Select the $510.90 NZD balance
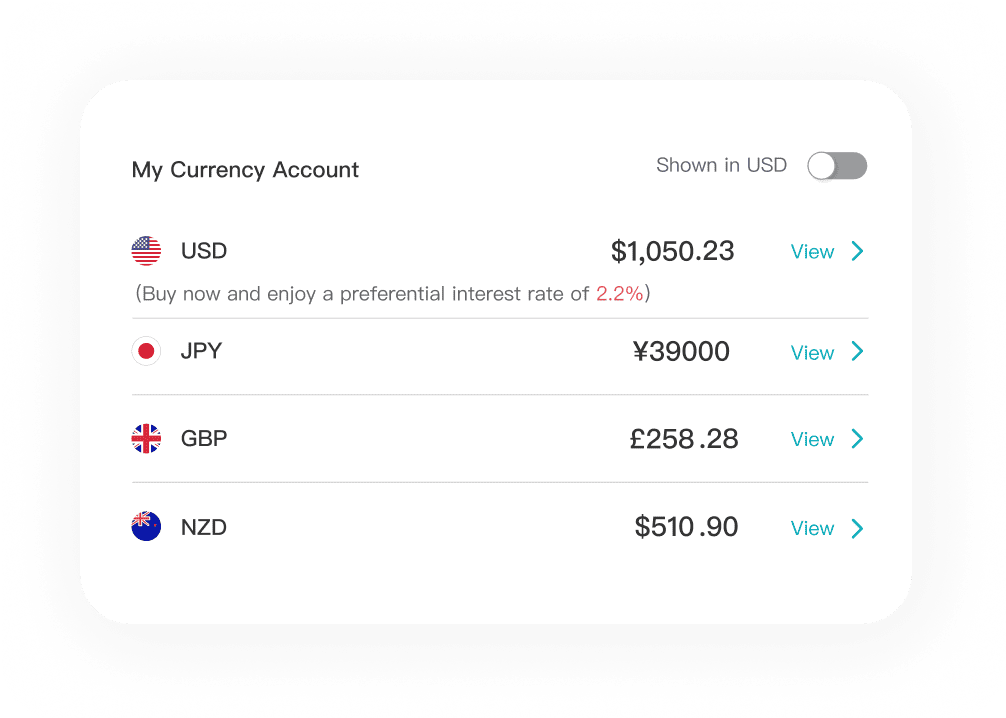This screenshot has width=1006, height=718. point(686,527)
